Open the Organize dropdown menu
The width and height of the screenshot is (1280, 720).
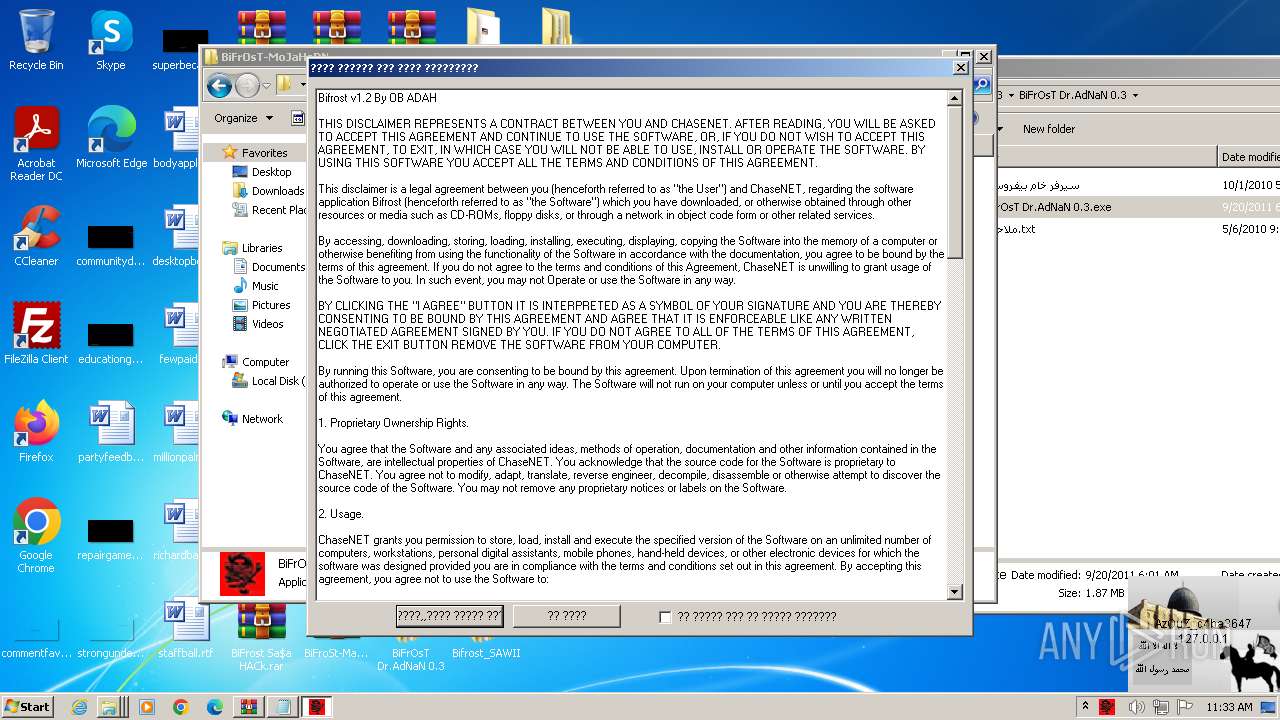click(243, 118)
